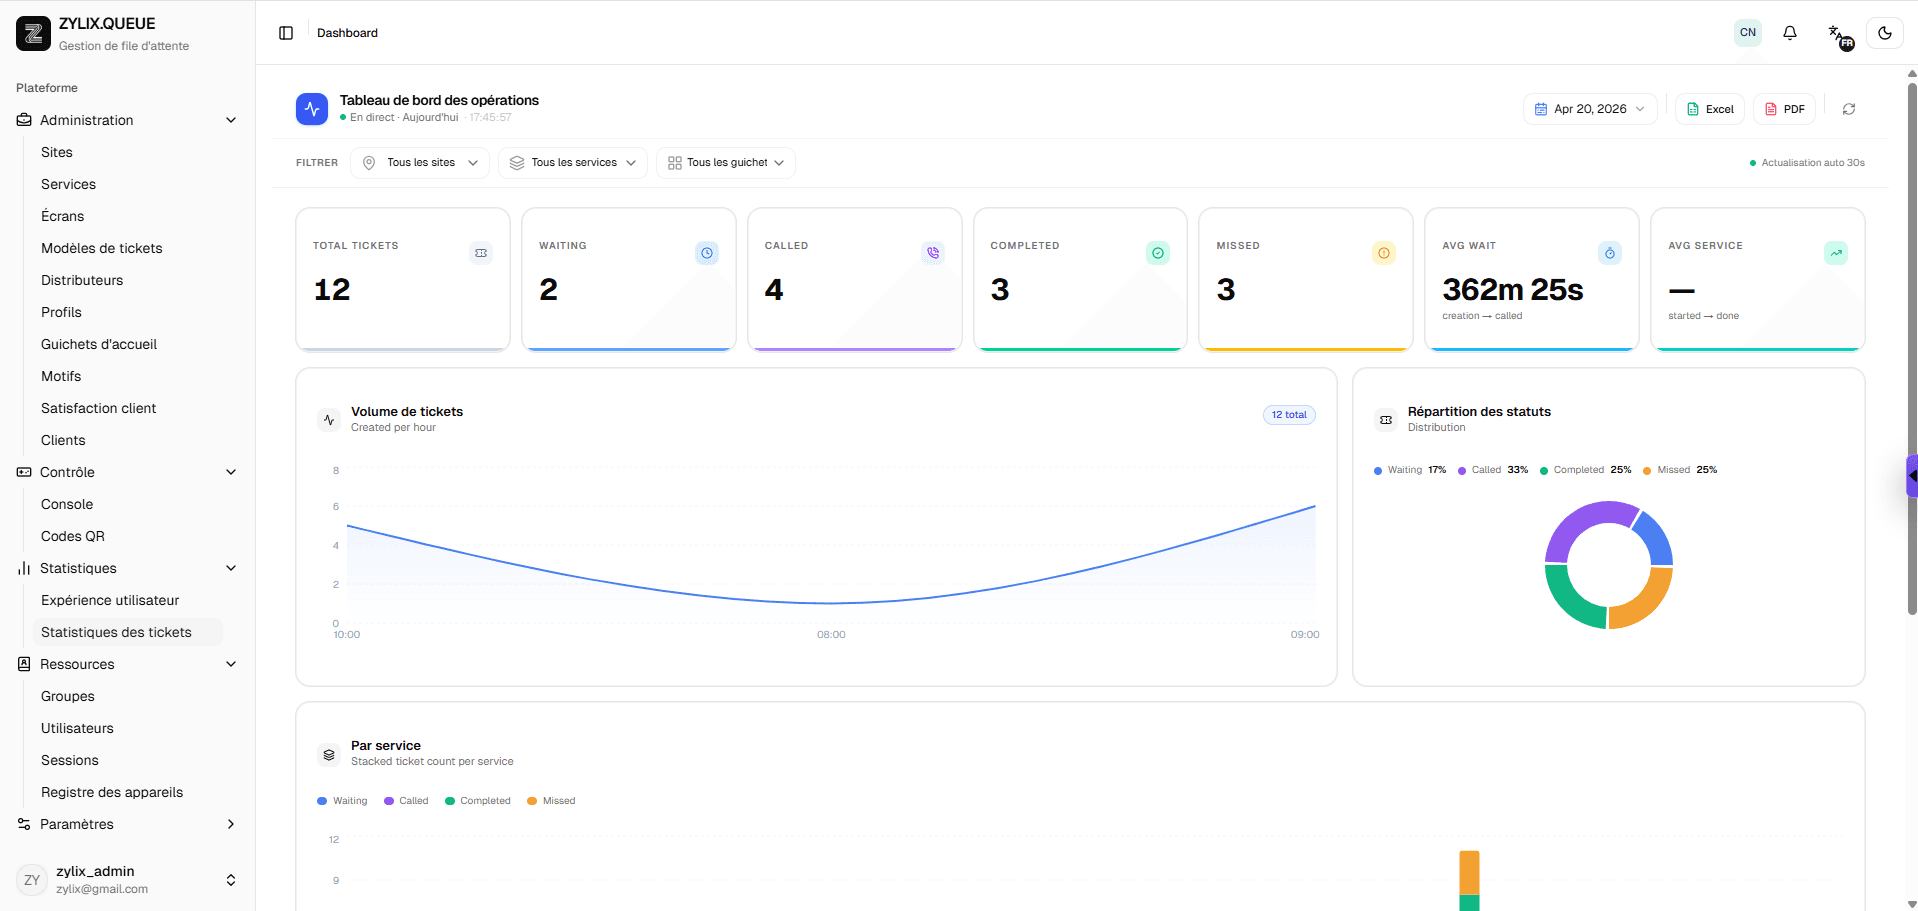This screenshot has height=911, width=1918.
Task: Click the Répartition des statuts ticket icon
Action: click(1386, 420)
